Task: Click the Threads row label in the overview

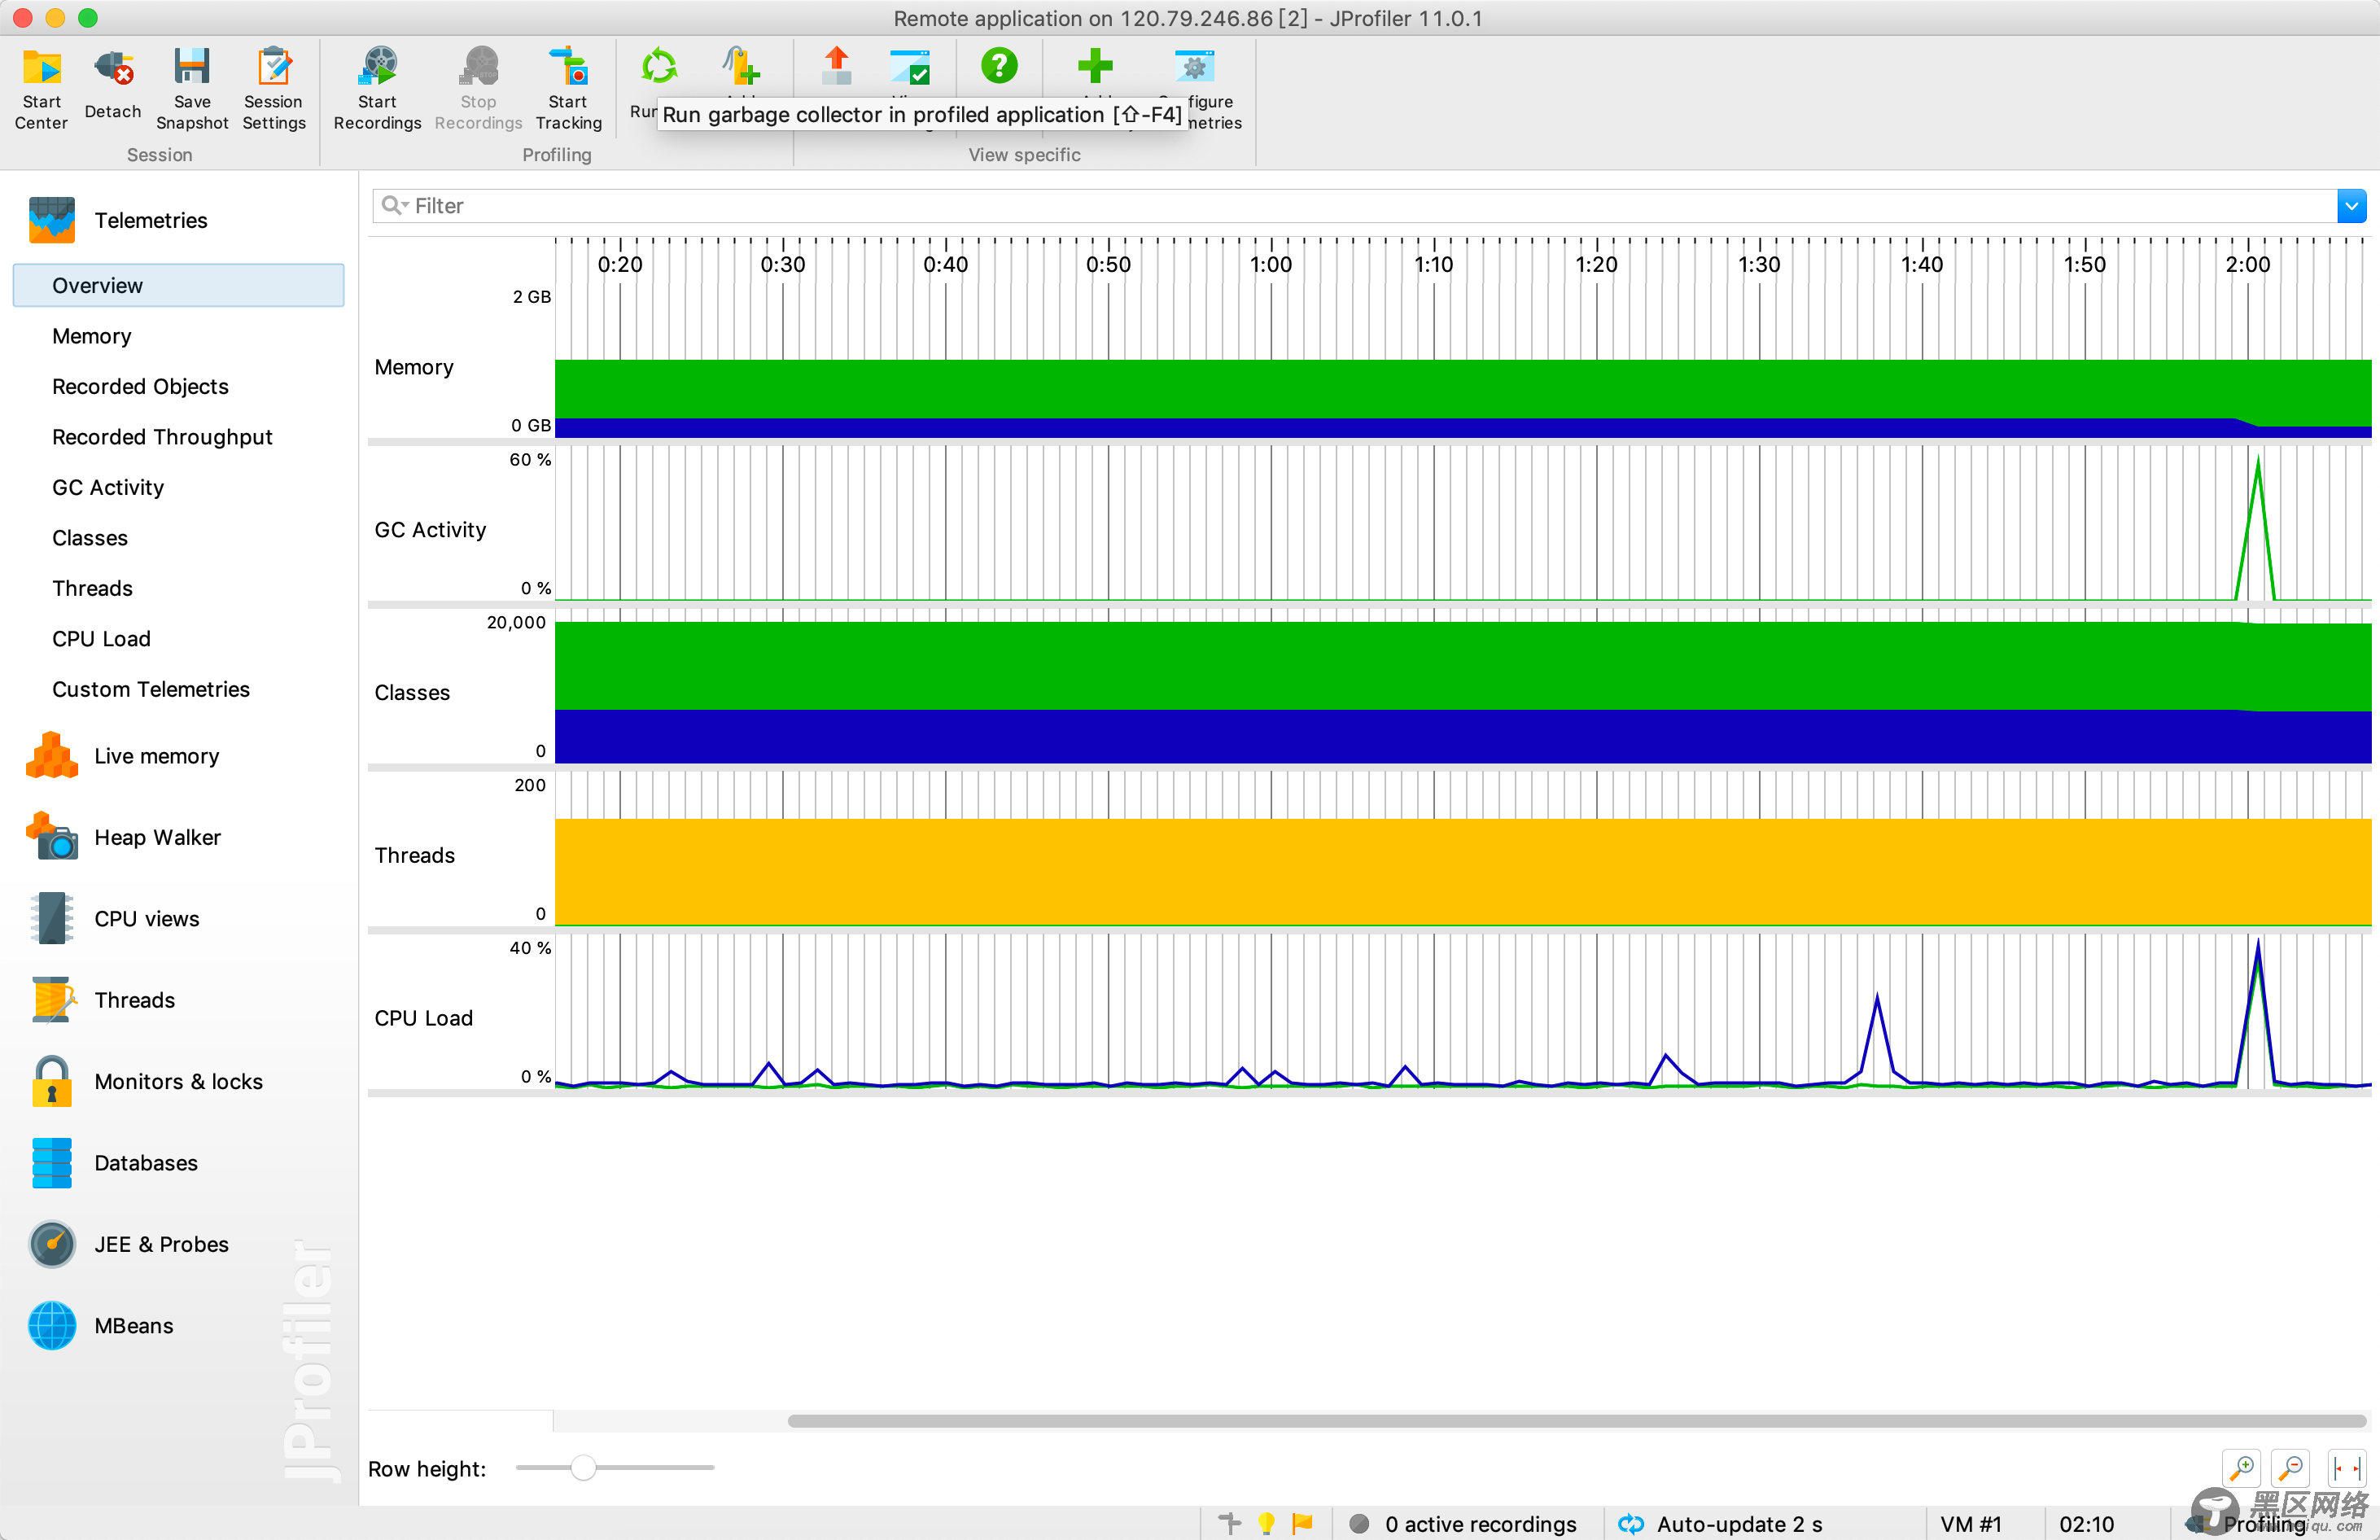Action: pos(414,855)
